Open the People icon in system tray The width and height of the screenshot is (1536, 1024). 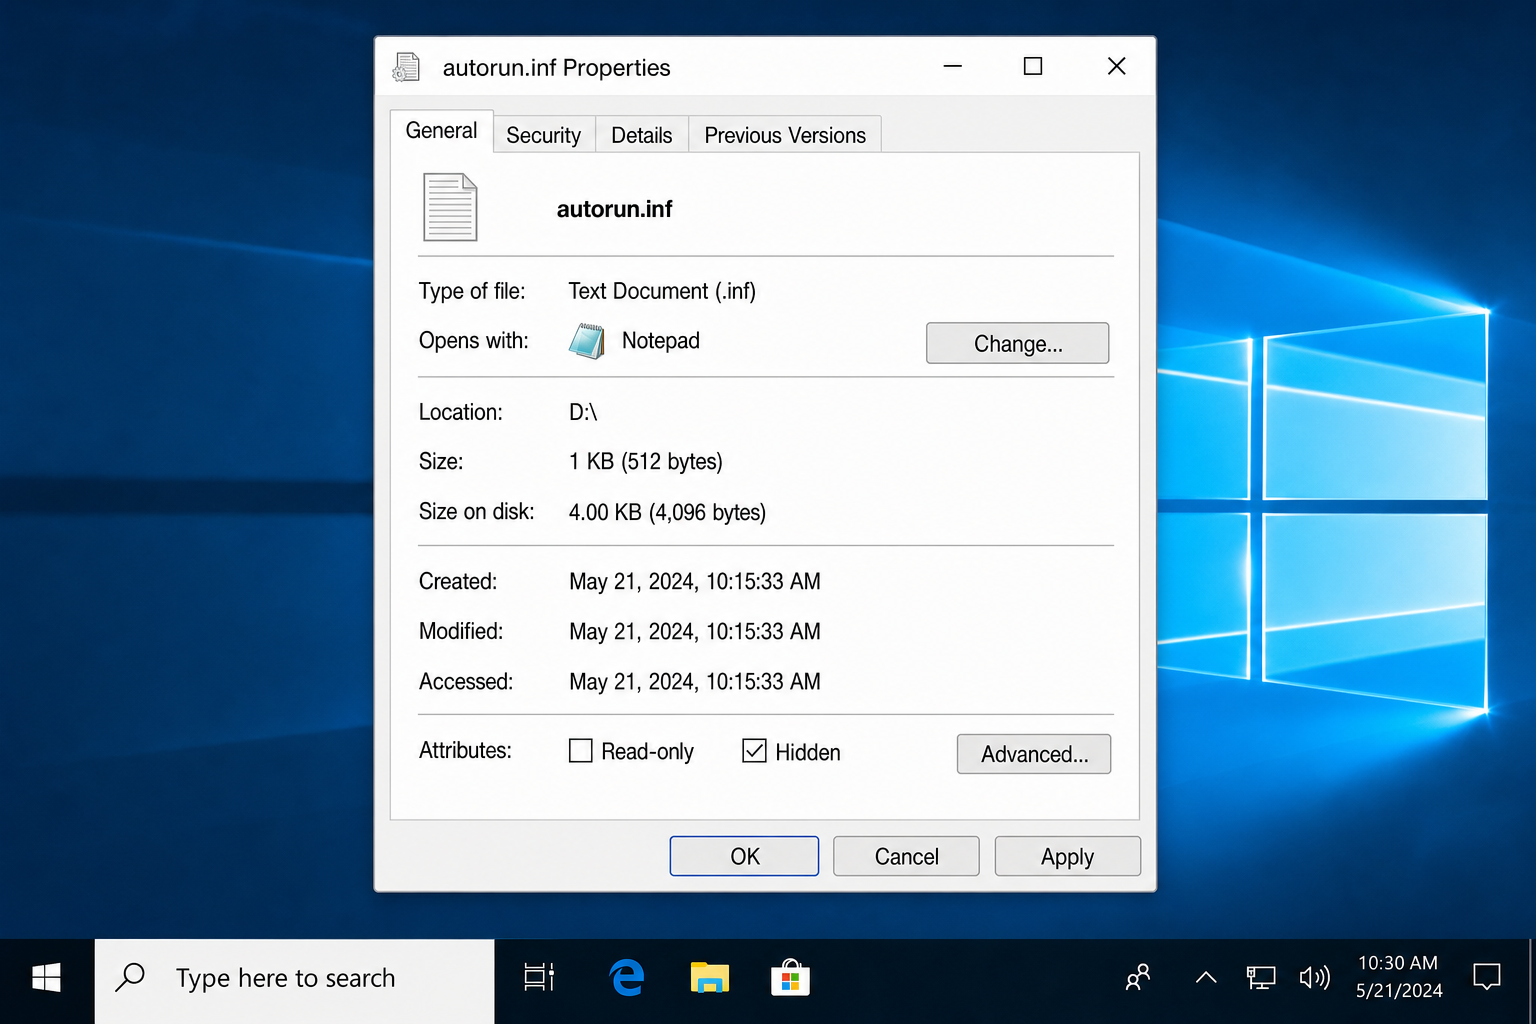[1138, 978]
